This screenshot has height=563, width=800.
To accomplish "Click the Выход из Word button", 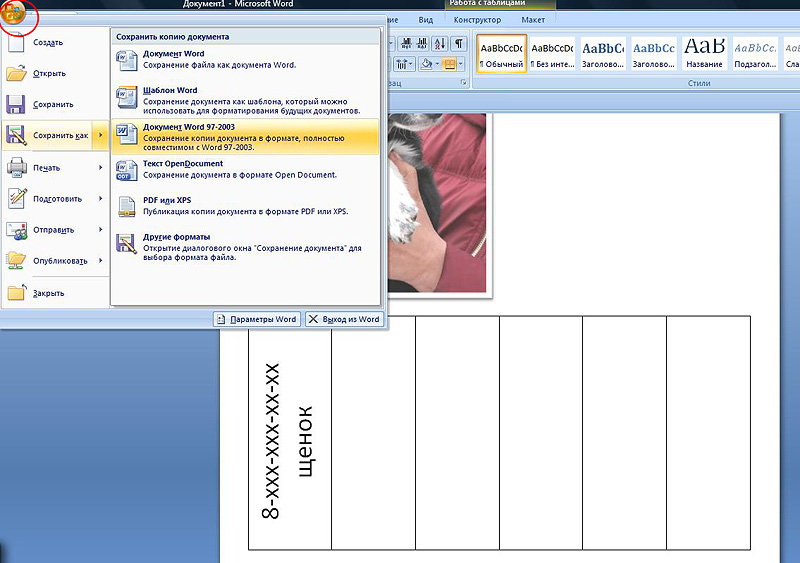I will click(x=344, y=320).
